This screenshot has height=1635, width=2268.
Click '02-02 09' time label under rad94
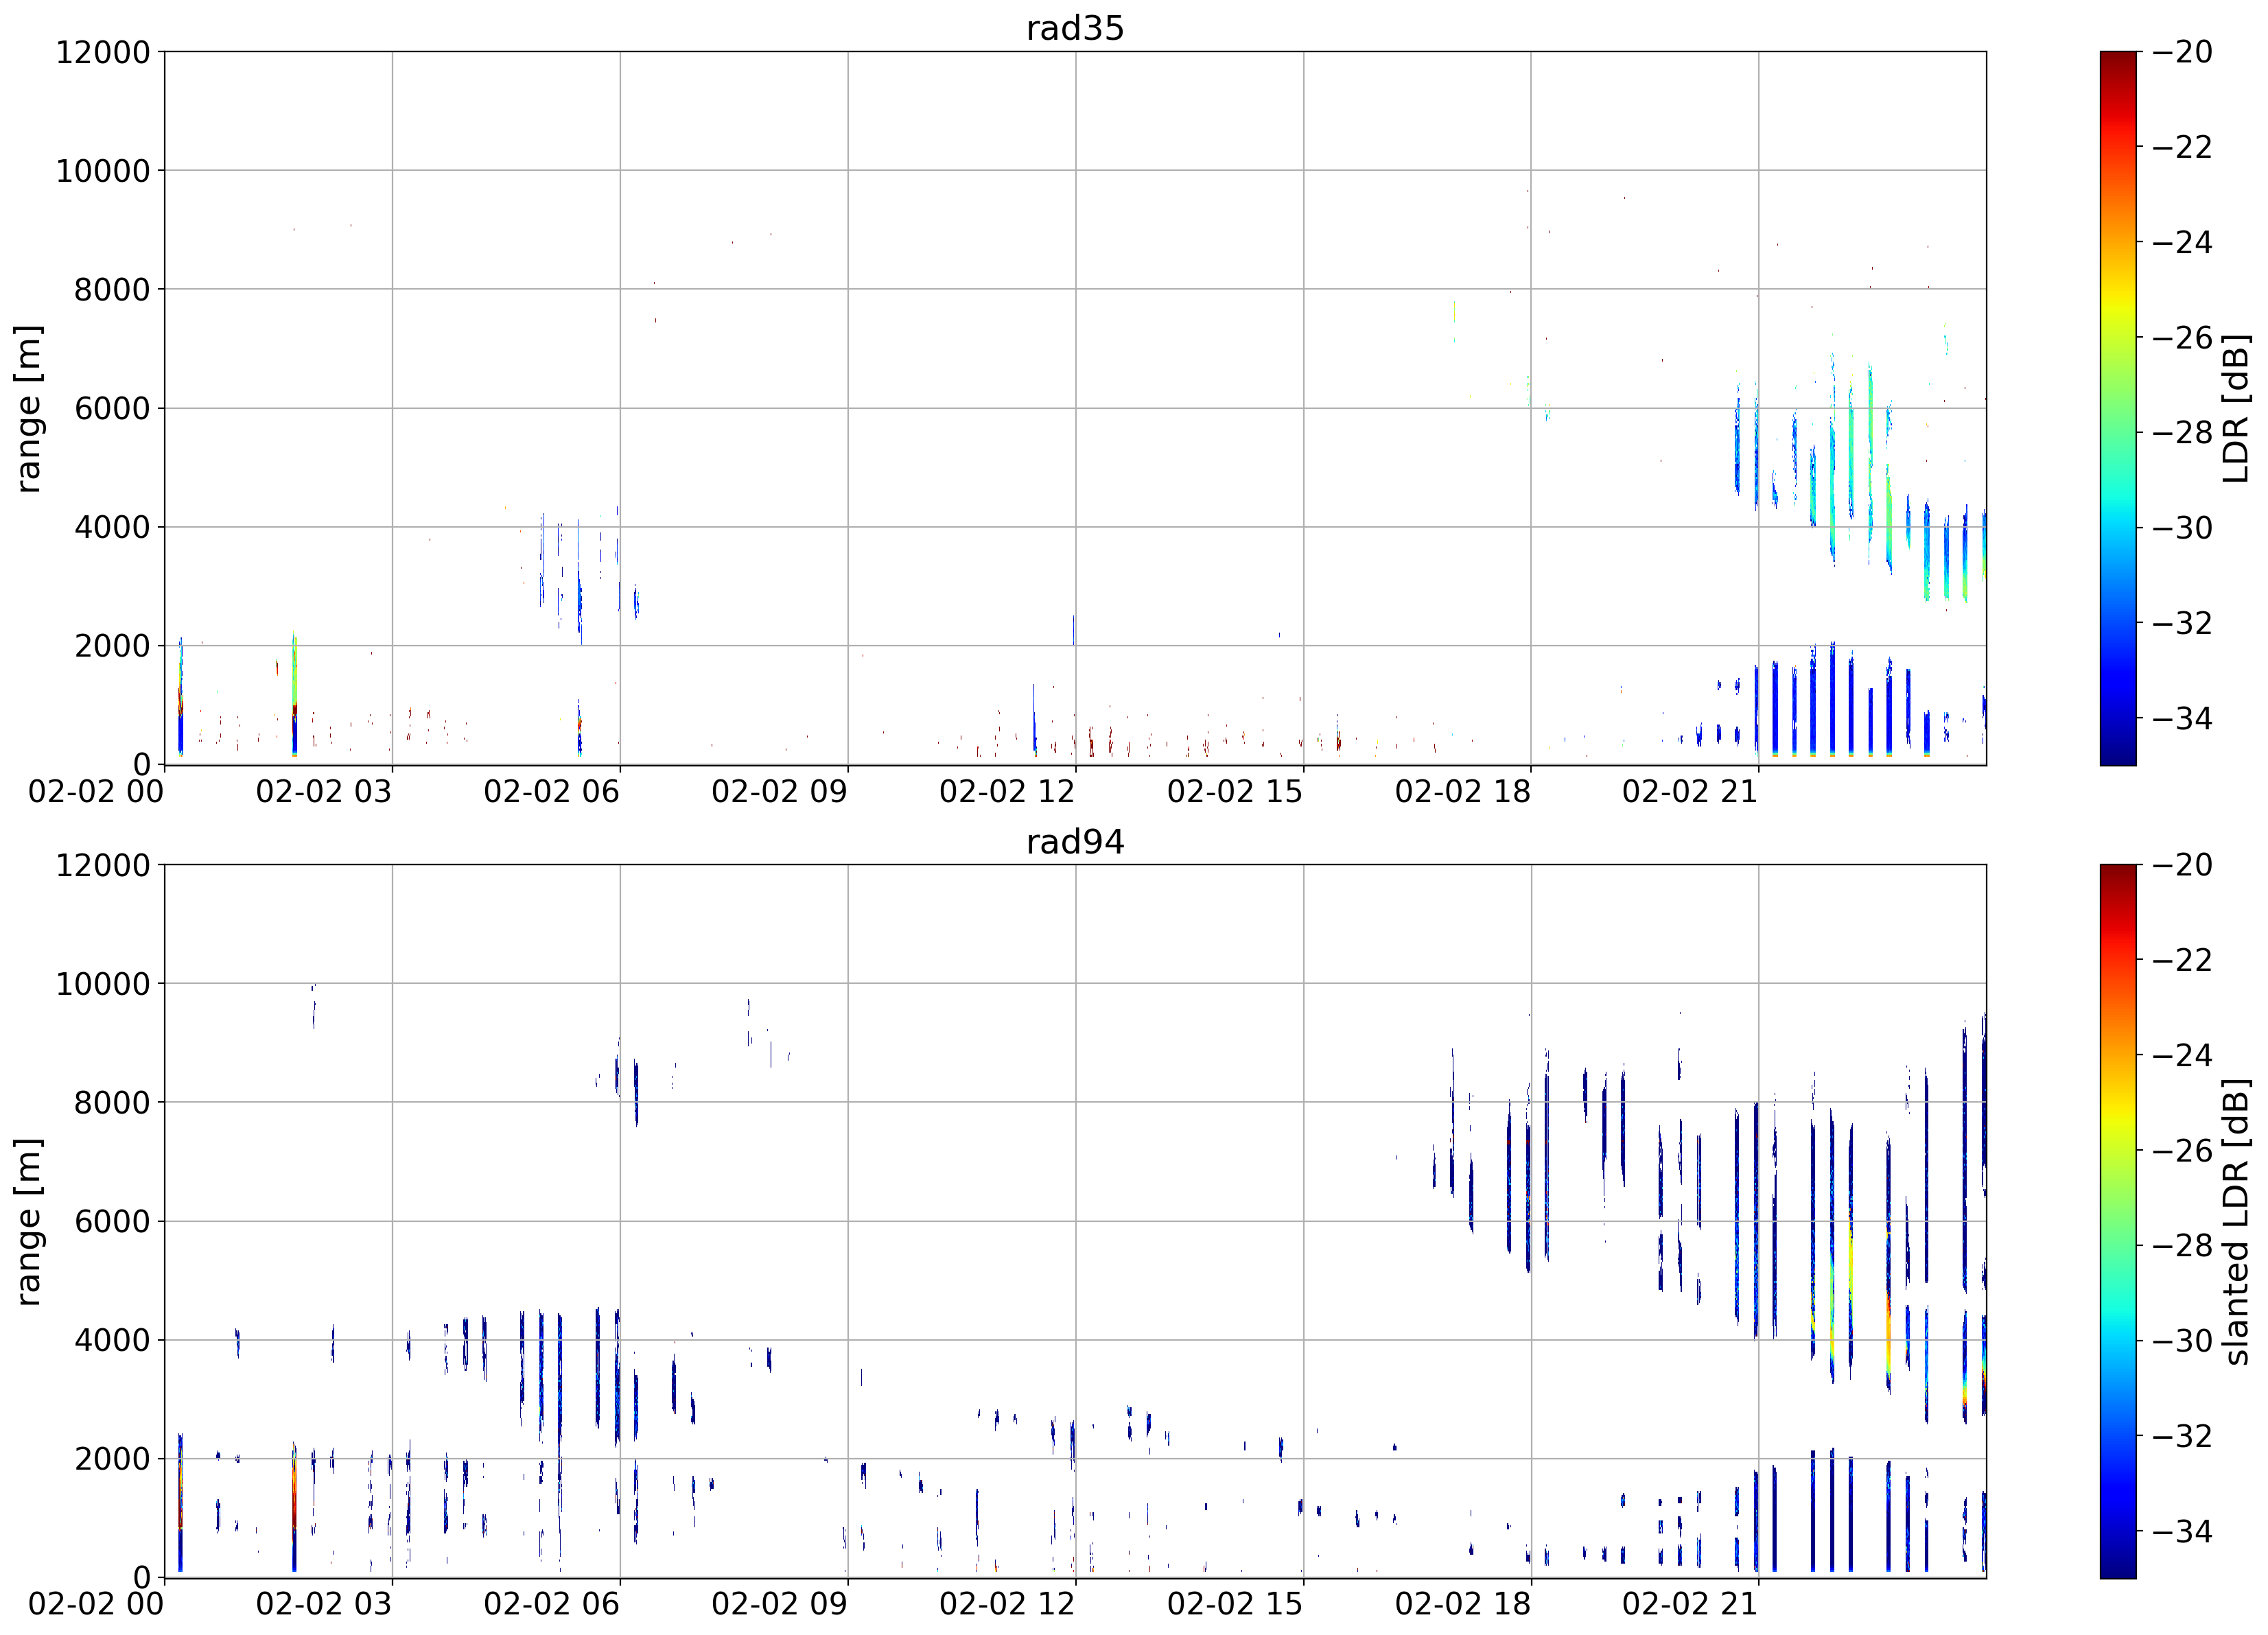point(780,1605)
